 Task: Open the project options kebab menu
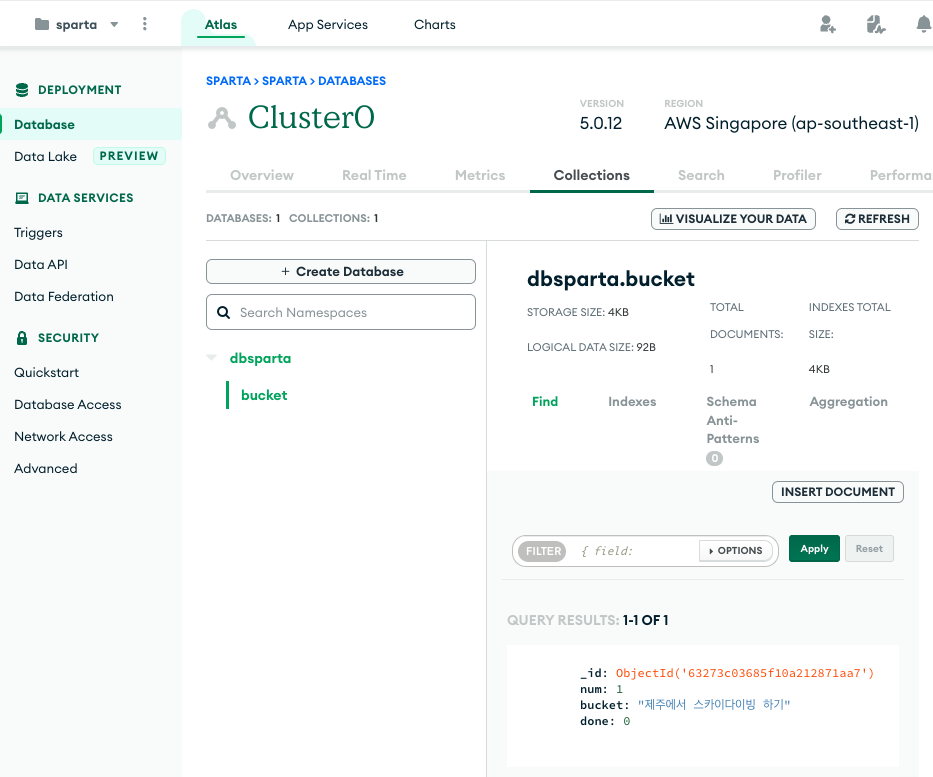click(x=145, y=24)
